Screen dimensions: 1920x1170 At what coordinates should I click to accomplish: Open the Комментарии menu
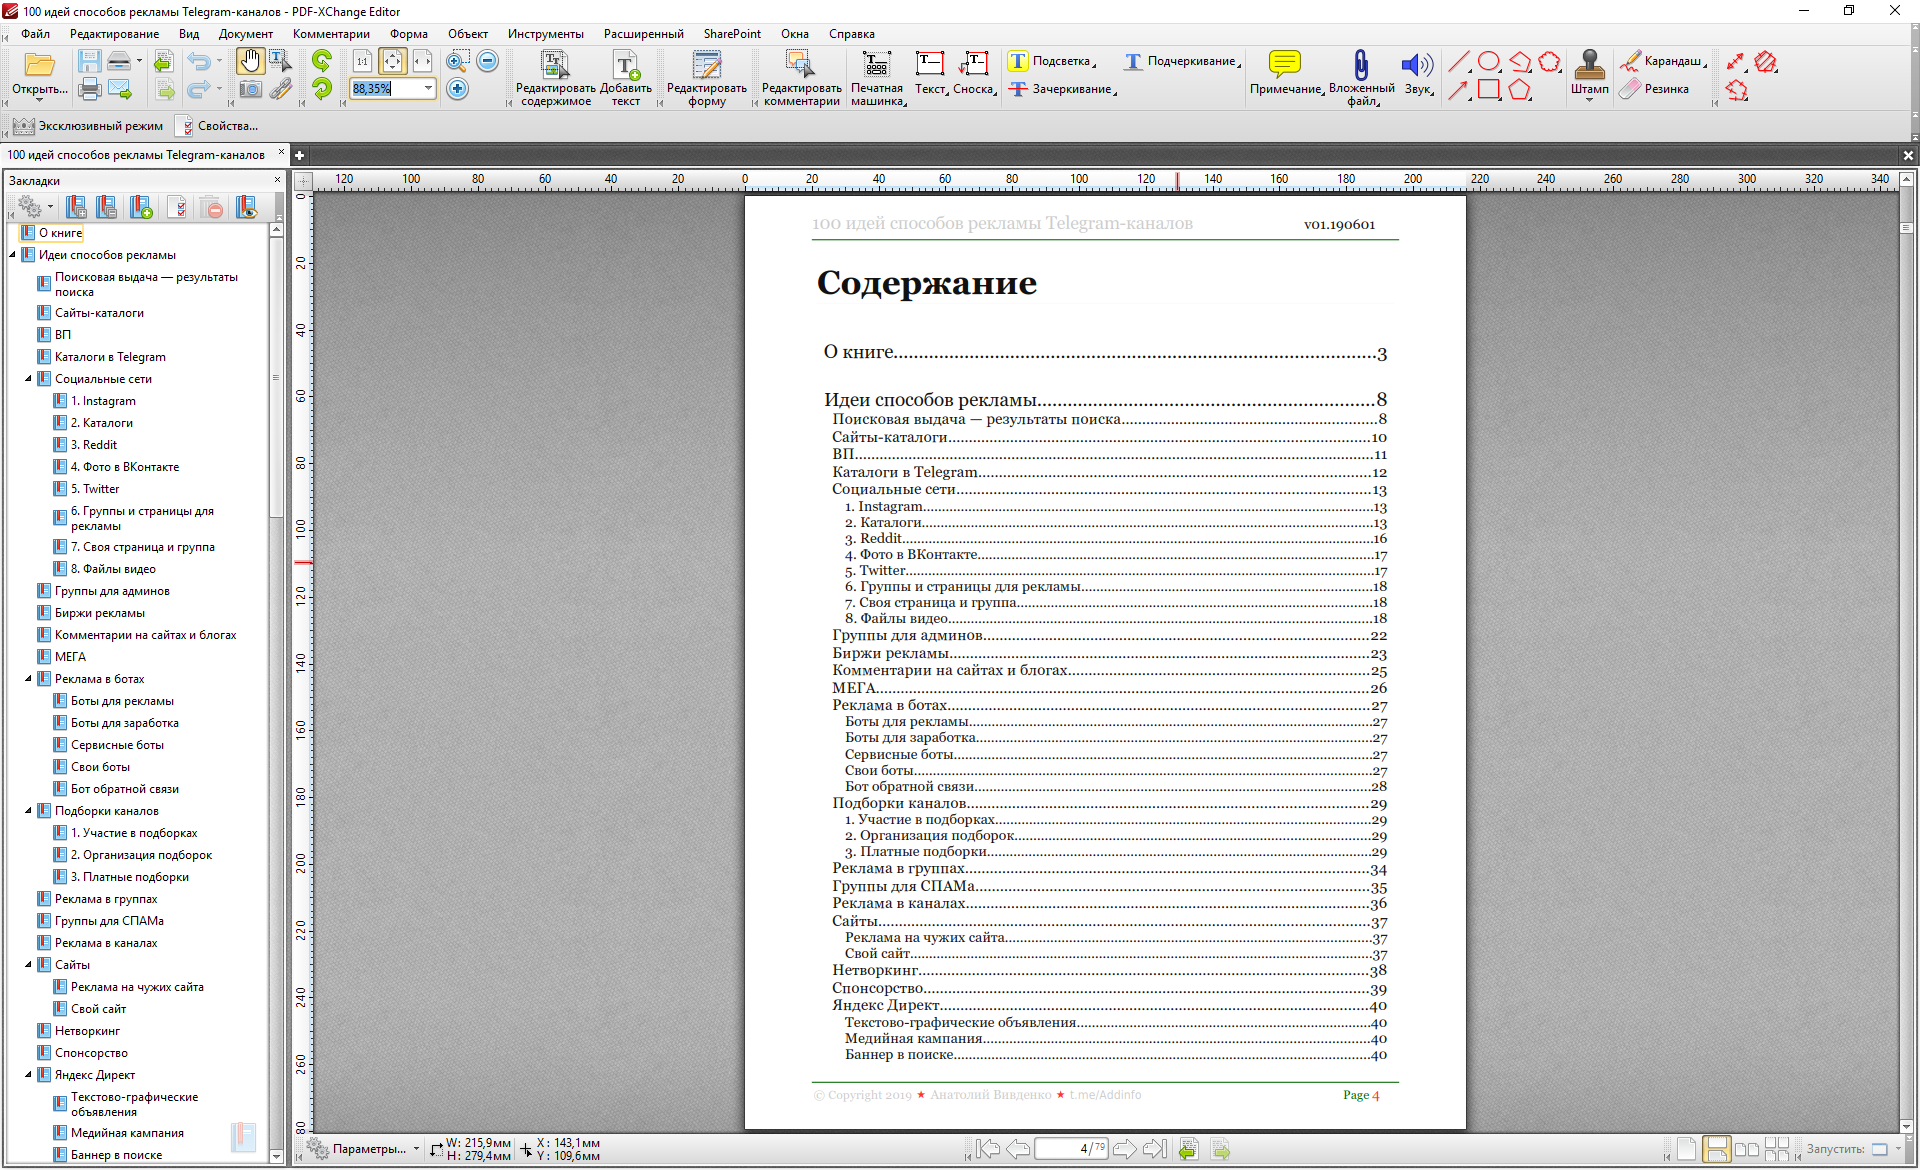point(331,34)
